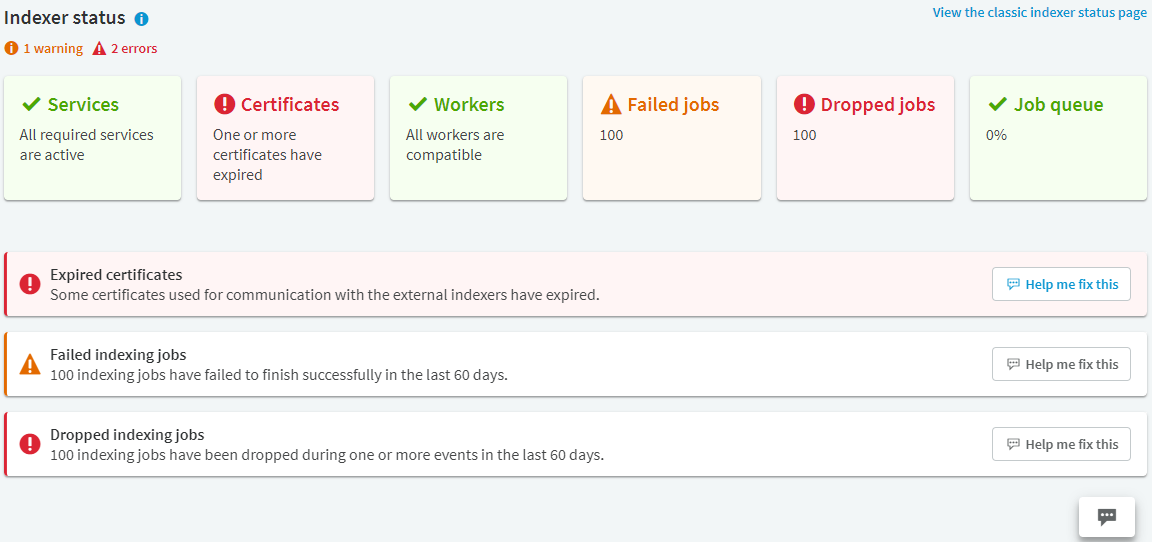
Task: Click the red error icon in Expired certificates row
Action: (30, 284)
